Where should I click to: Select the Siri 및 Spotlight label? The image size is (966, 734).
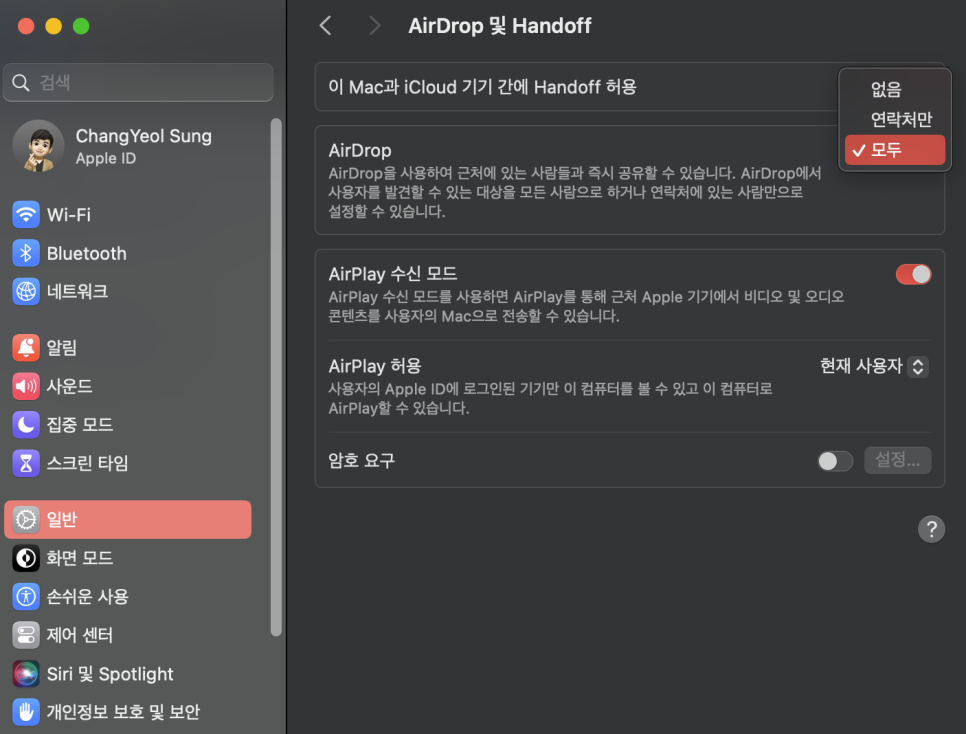[110, 674]
